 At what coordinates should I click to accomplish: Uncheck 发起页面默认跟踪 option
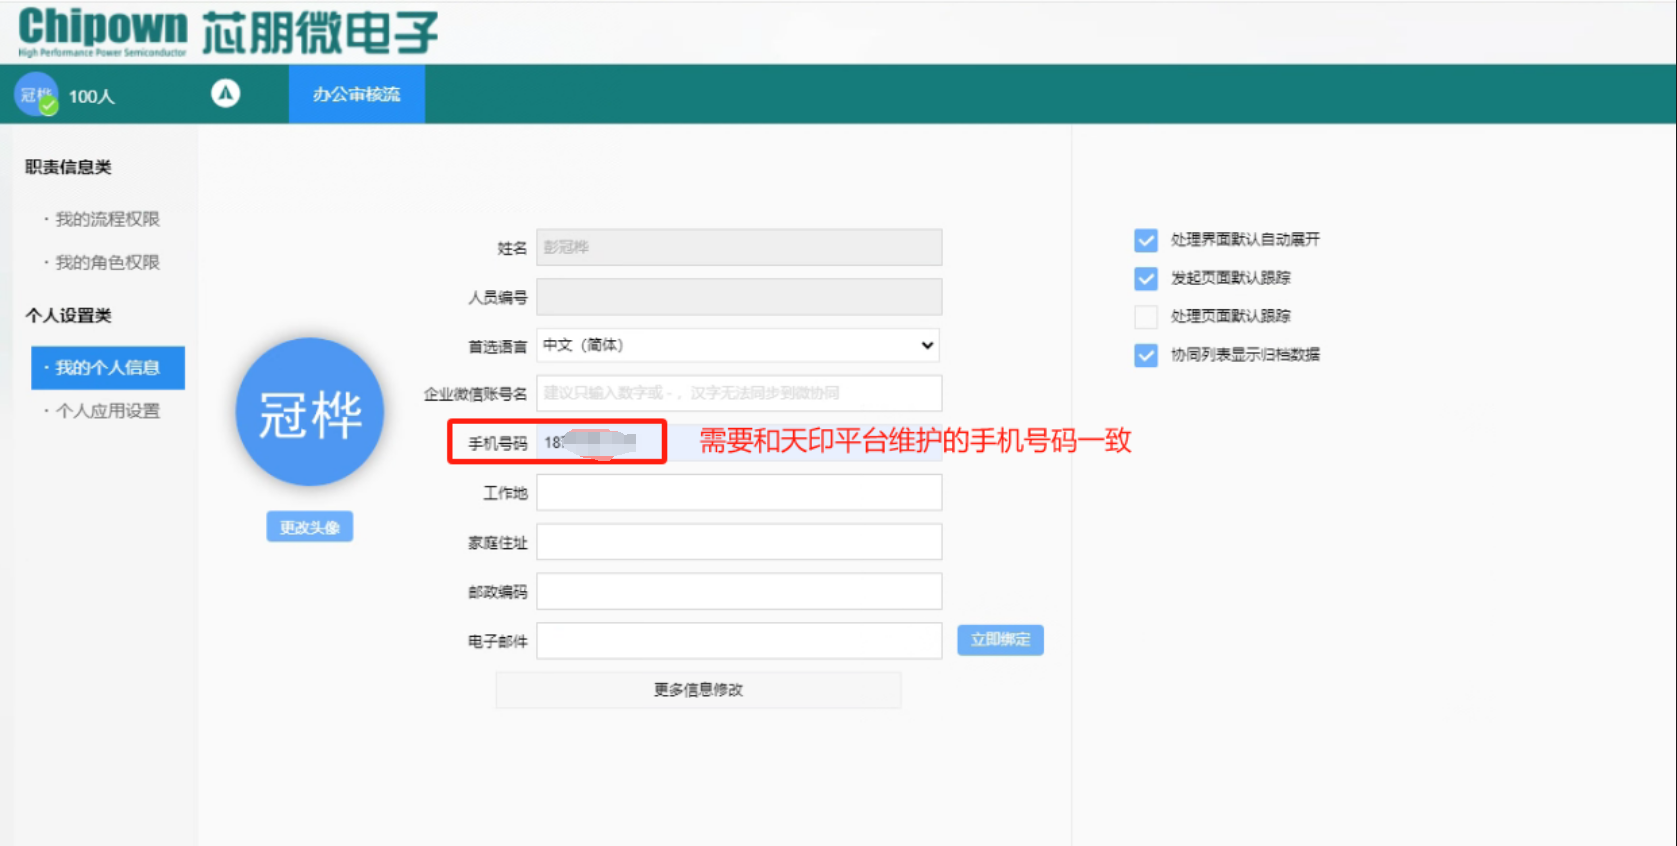pos(1146,278)
